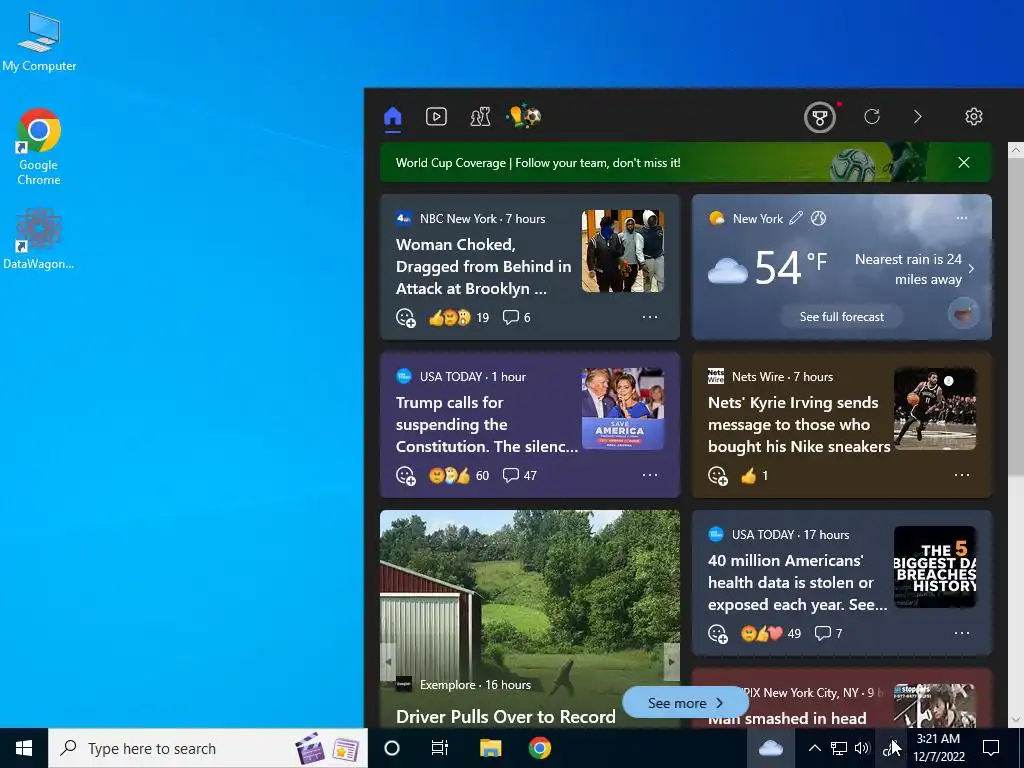Add reaction to Nets Wire story
Image resolution: width=1024 pixels, height=768 pixels.
[718, 475]
